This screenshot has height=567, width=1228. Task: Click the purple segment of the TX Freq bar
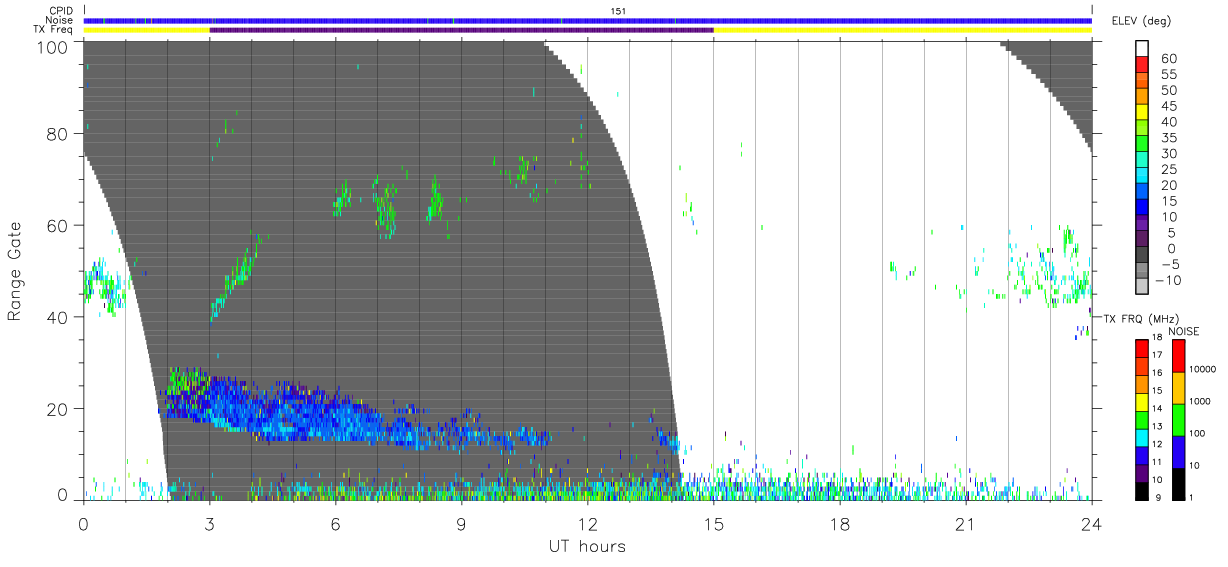pyautogui.click(x=462, y=30)
